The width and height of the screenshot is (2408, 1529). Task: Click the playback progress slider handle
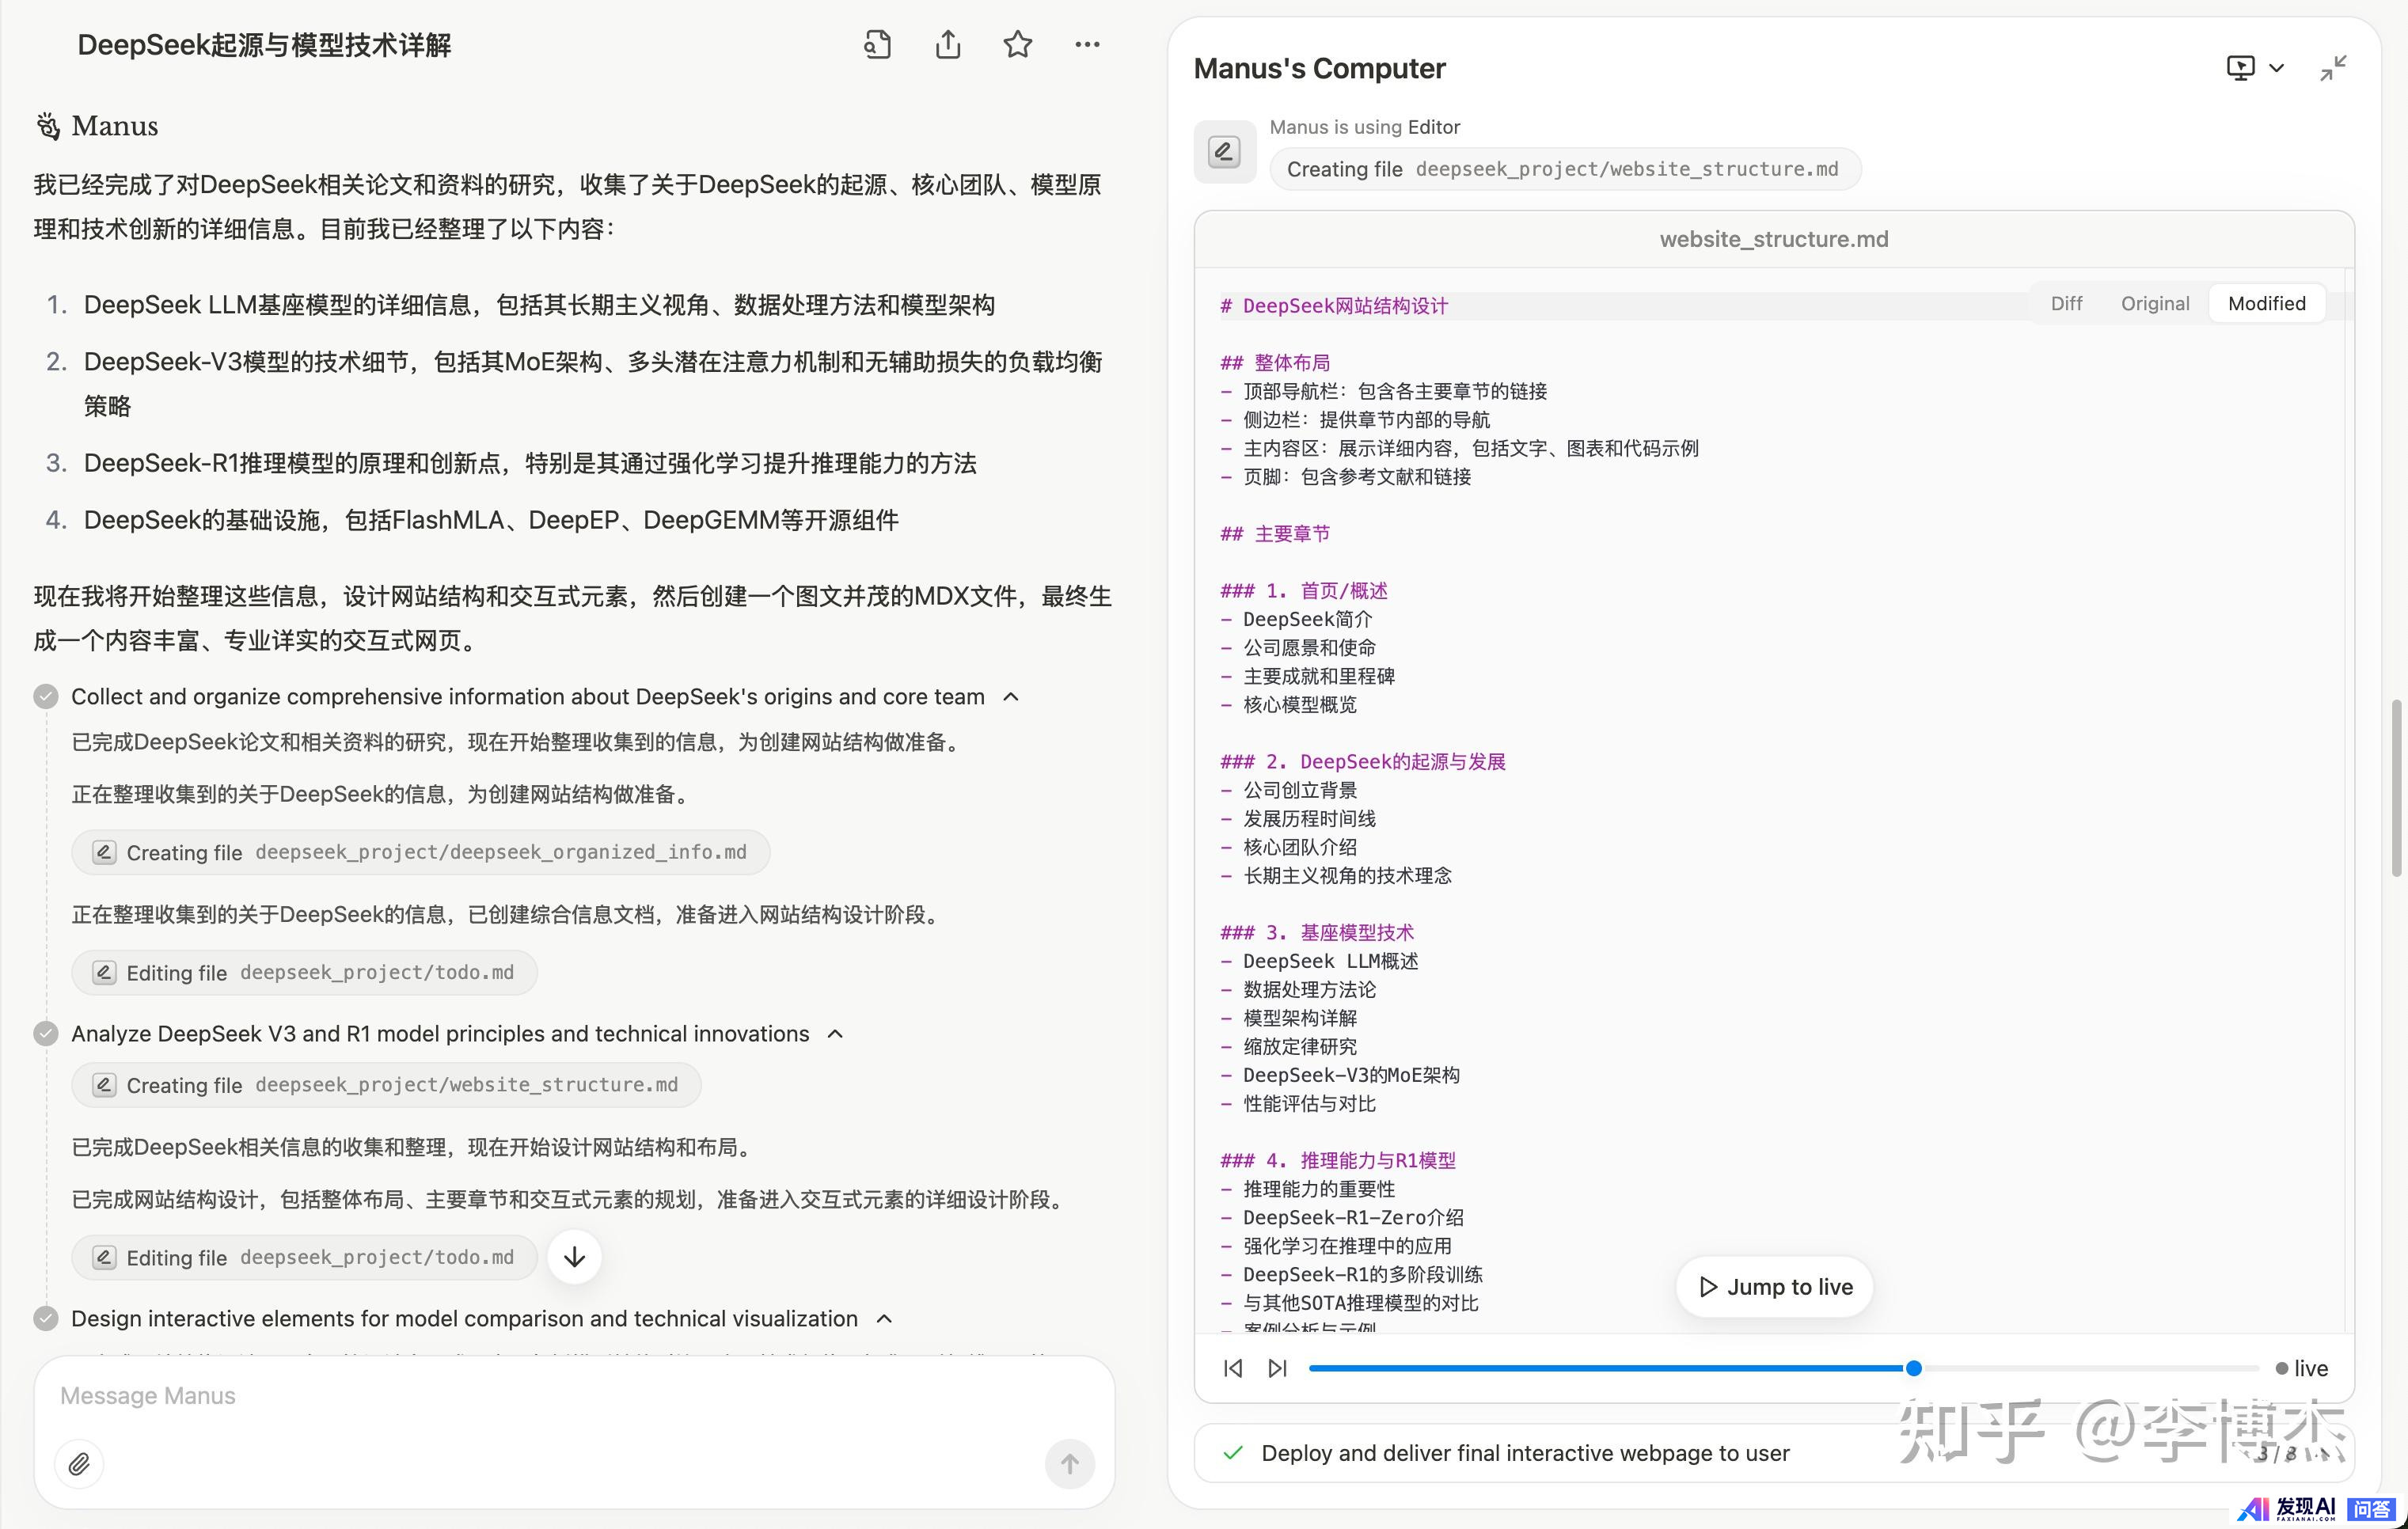(1913, 1368)
